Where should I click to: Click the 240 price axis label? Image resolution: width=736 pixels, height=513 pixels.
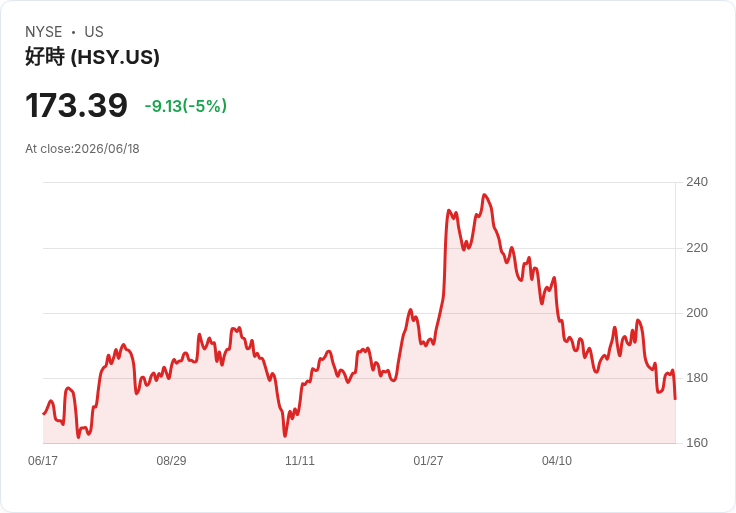(x=697, y=182)
